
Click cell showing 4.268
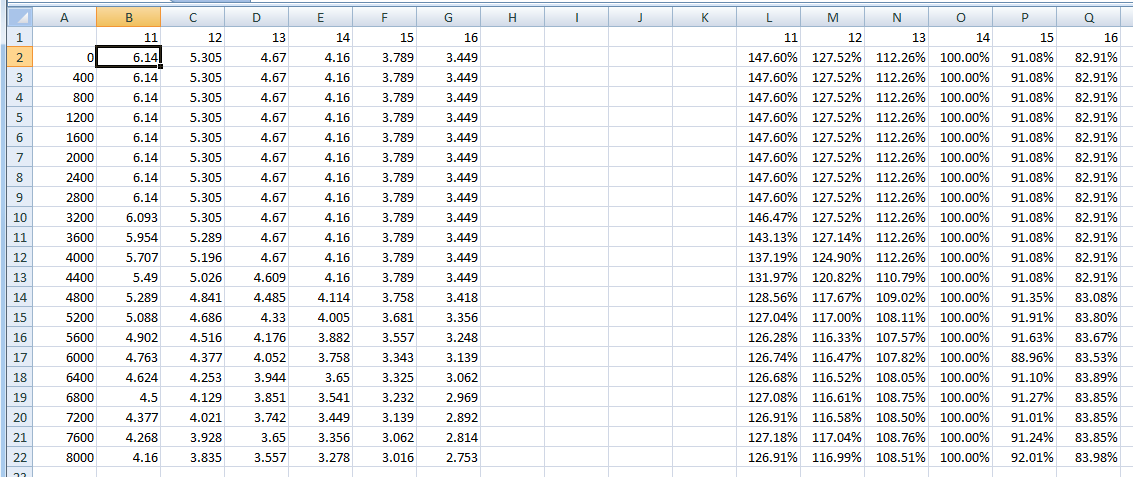click(x=129, y=437)
